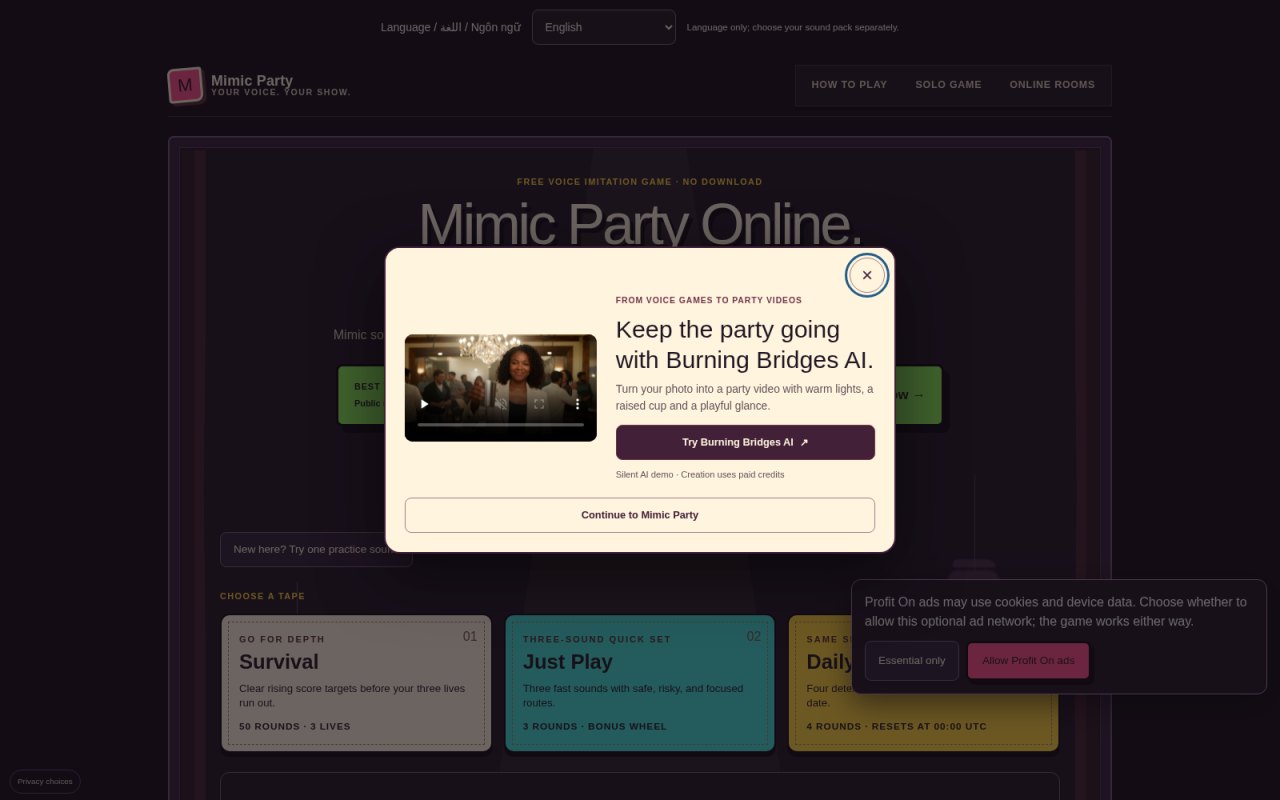Play the party demo video

[x=424, y=404]
